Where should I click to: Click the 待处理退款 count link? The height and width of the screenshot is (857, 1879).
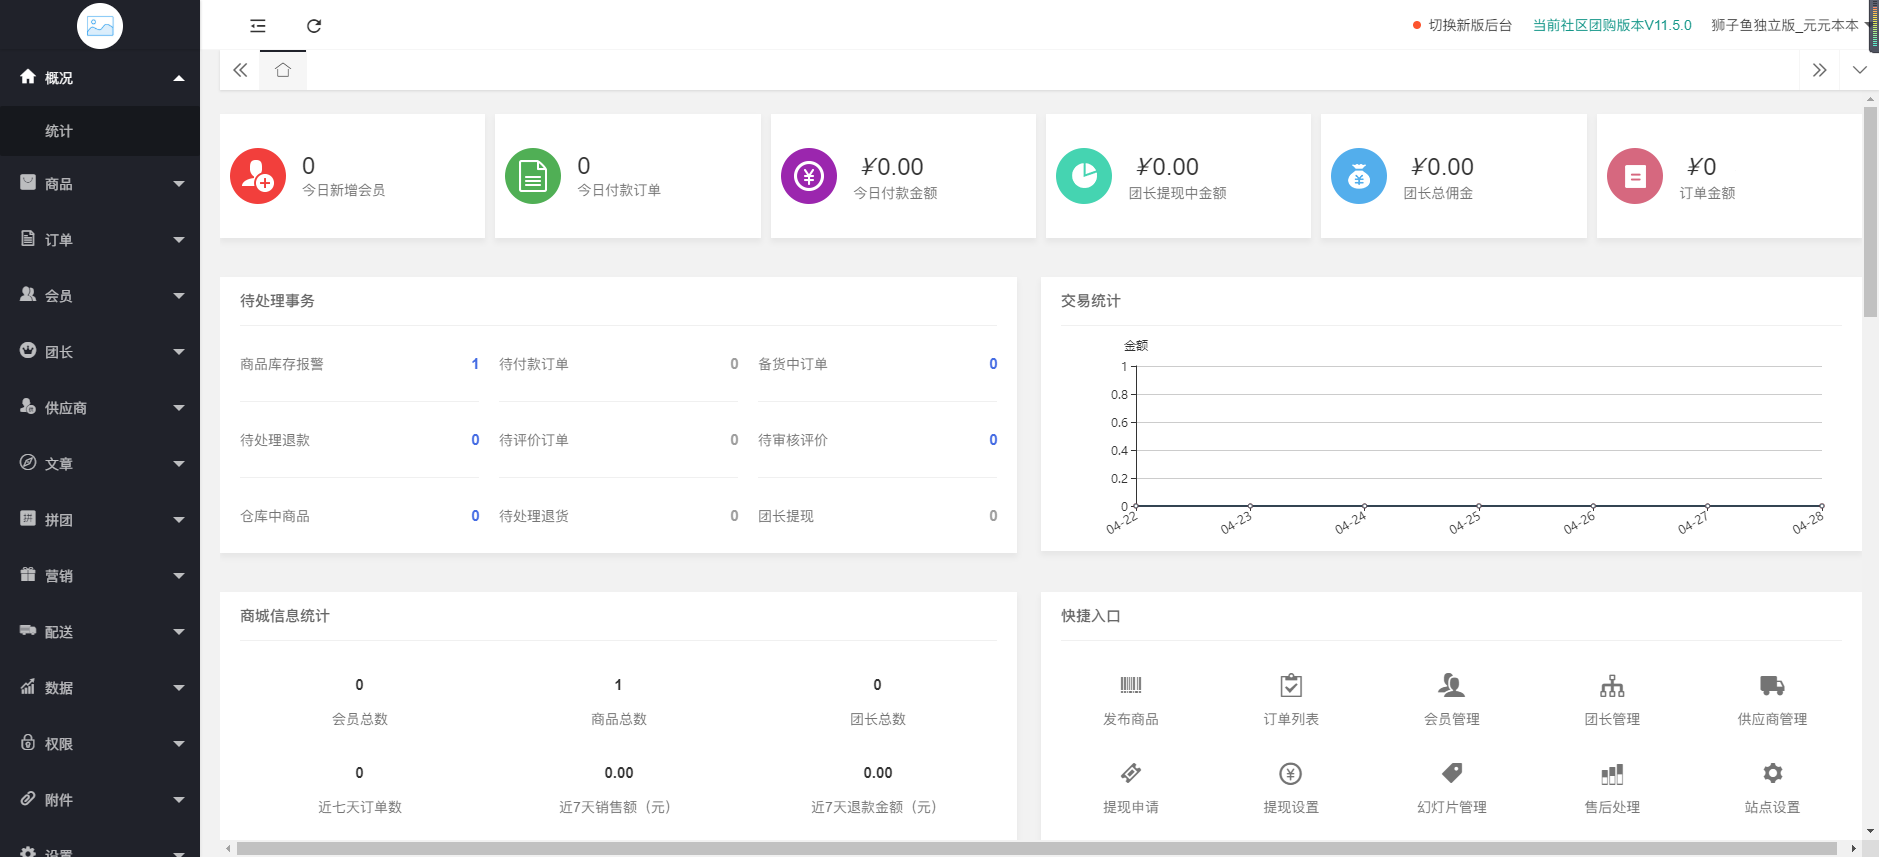[475, 440]
